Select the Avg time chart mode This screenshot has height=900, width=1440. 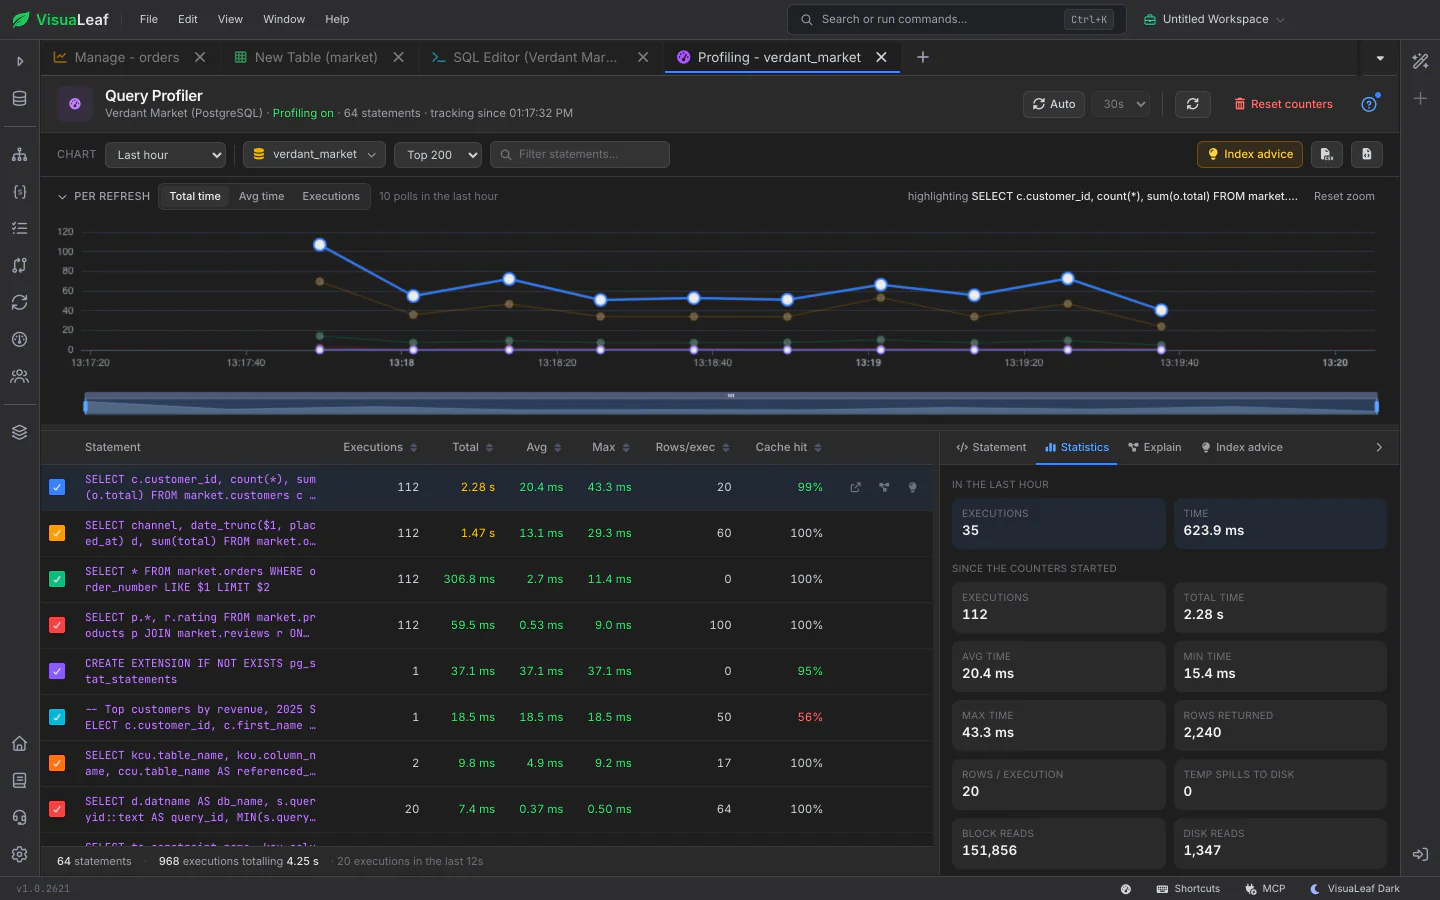coord(261,196)
